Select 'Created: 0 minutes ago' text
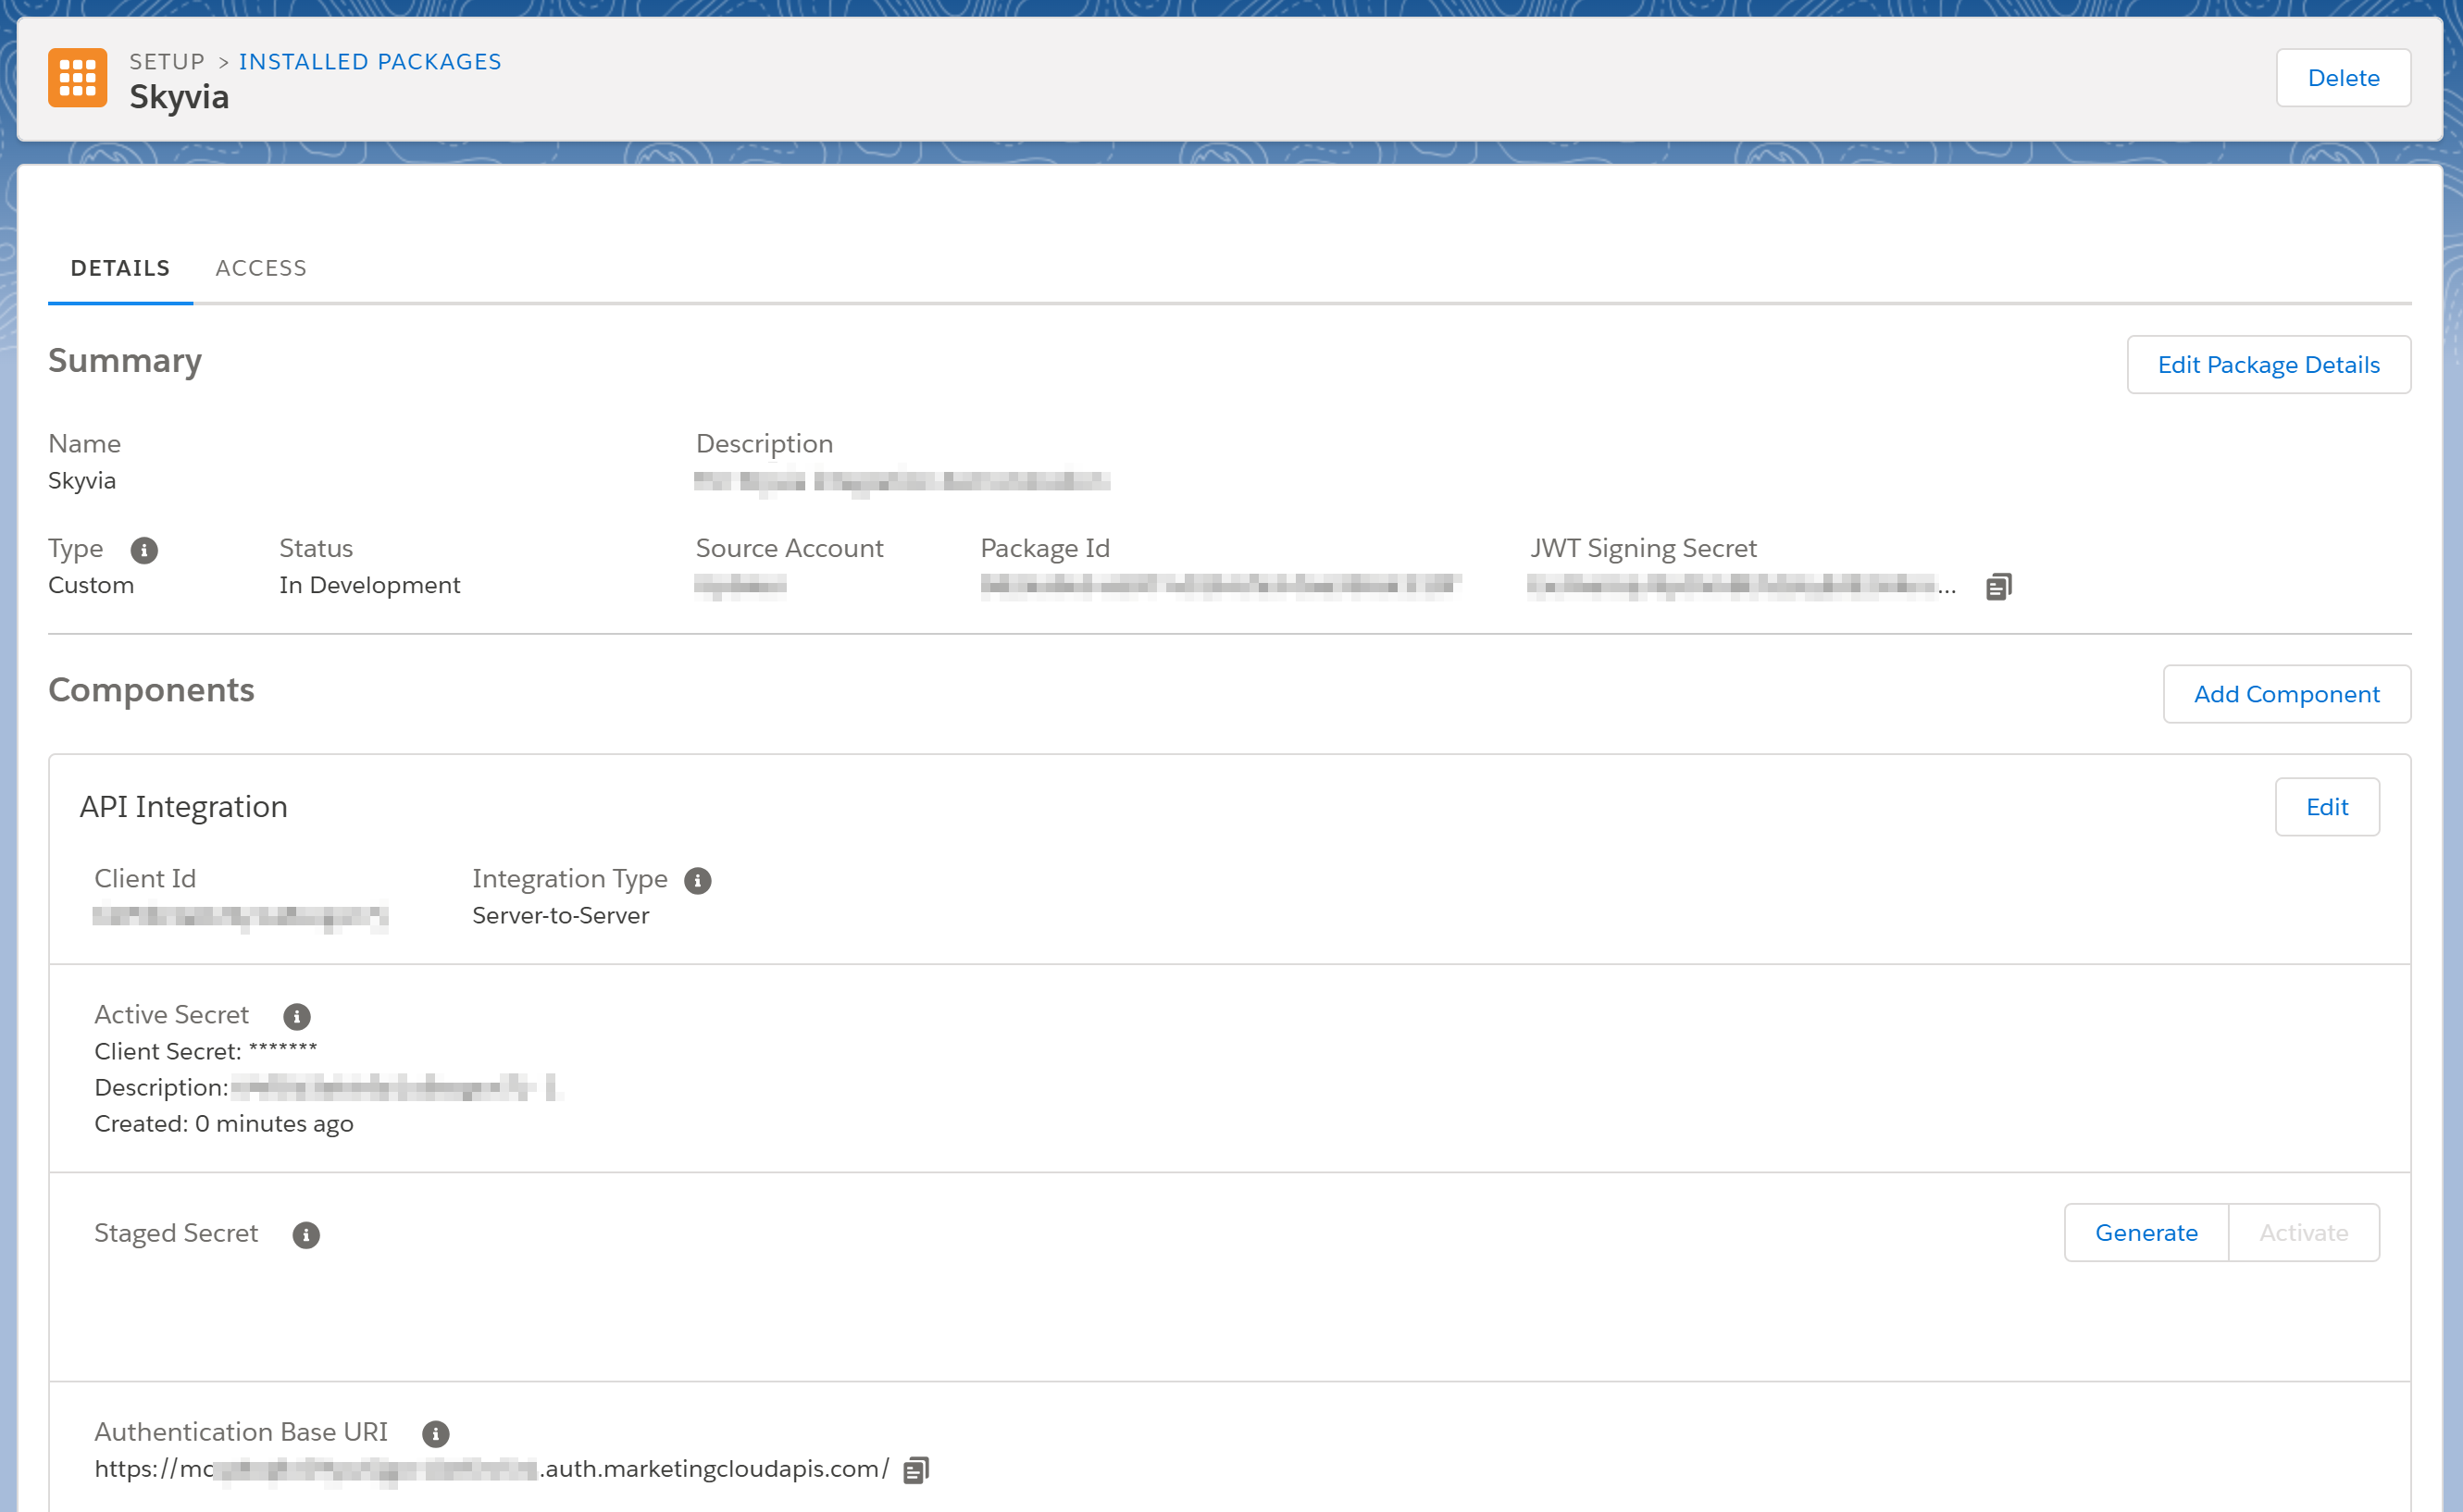The width and height of the screenshot is (2463, 1512). (224, 1124)
